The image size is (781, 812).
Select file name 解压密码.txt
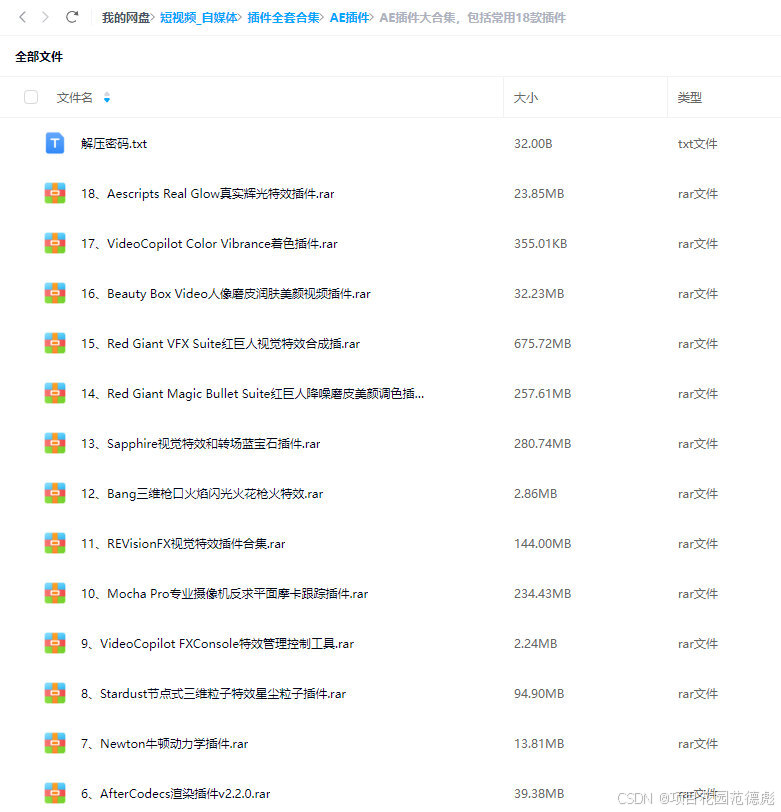(114, 143)
